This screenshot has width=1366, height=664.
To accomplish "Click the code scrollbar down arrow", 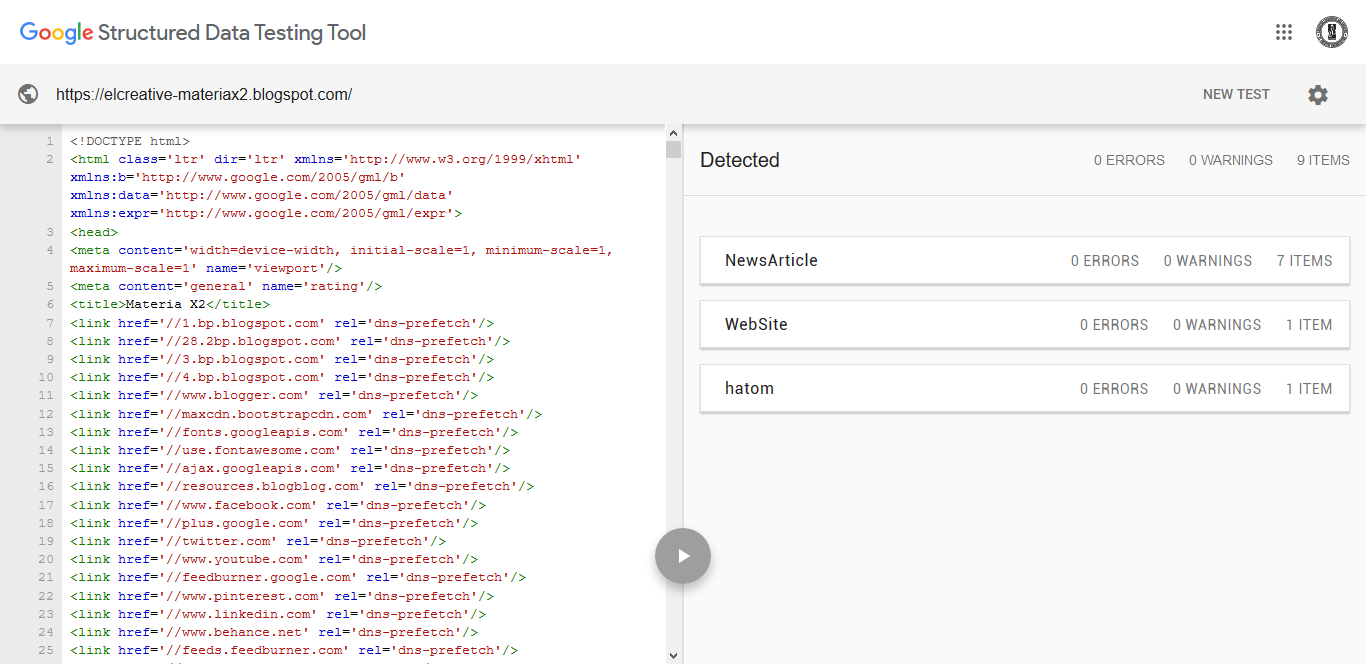I will [673, 655].
